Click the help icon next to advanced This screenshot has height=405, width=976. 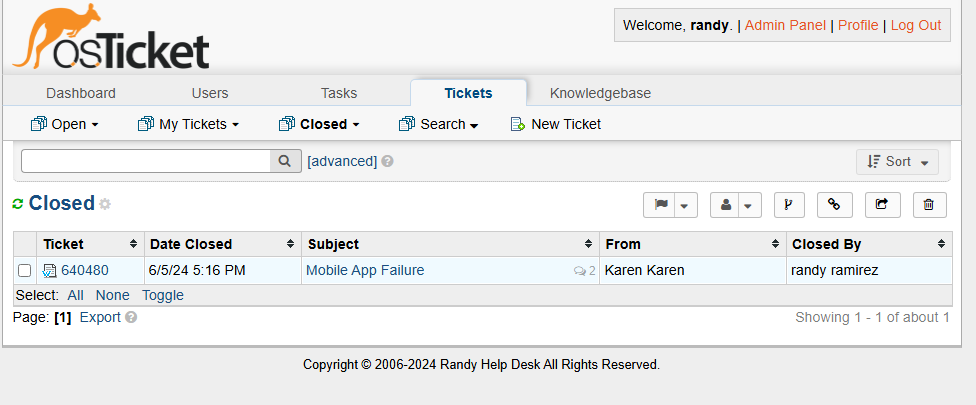coord(387,161)
